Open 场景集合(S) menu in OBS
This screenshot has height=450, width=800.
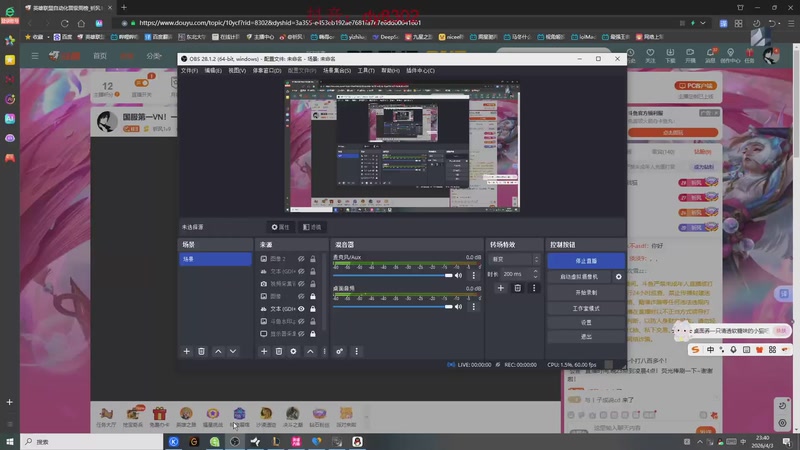pos(337,70)
